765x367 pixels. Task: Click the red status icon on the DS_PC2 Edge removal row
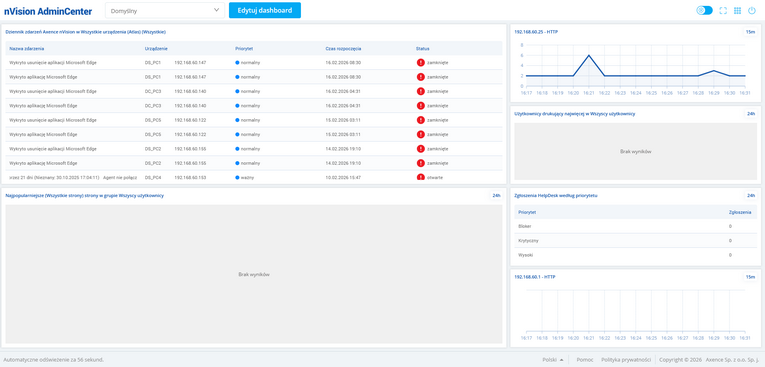[x=421, y=148]
